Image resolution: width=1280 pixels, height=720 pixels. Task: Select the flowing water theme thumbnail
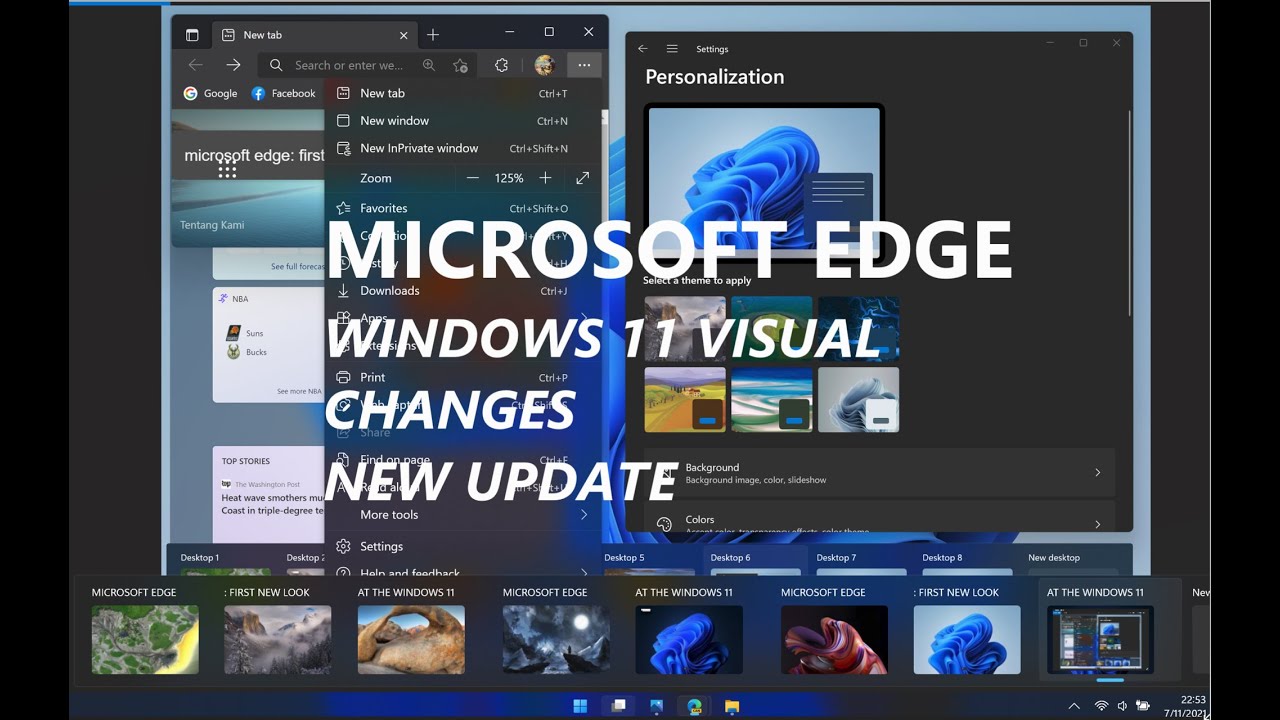772,400
